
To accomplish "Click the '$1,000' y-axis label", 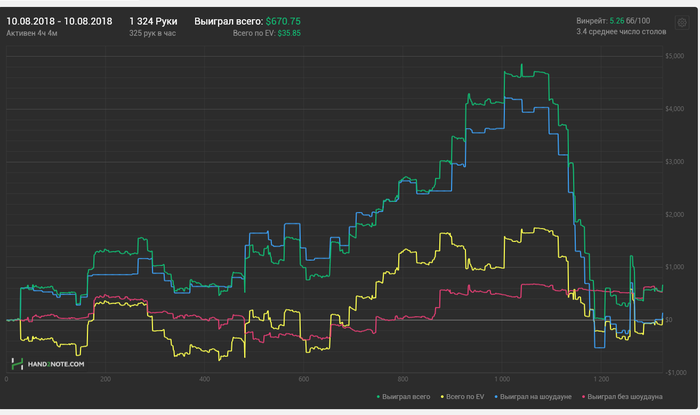I will (x=675, y=267).
